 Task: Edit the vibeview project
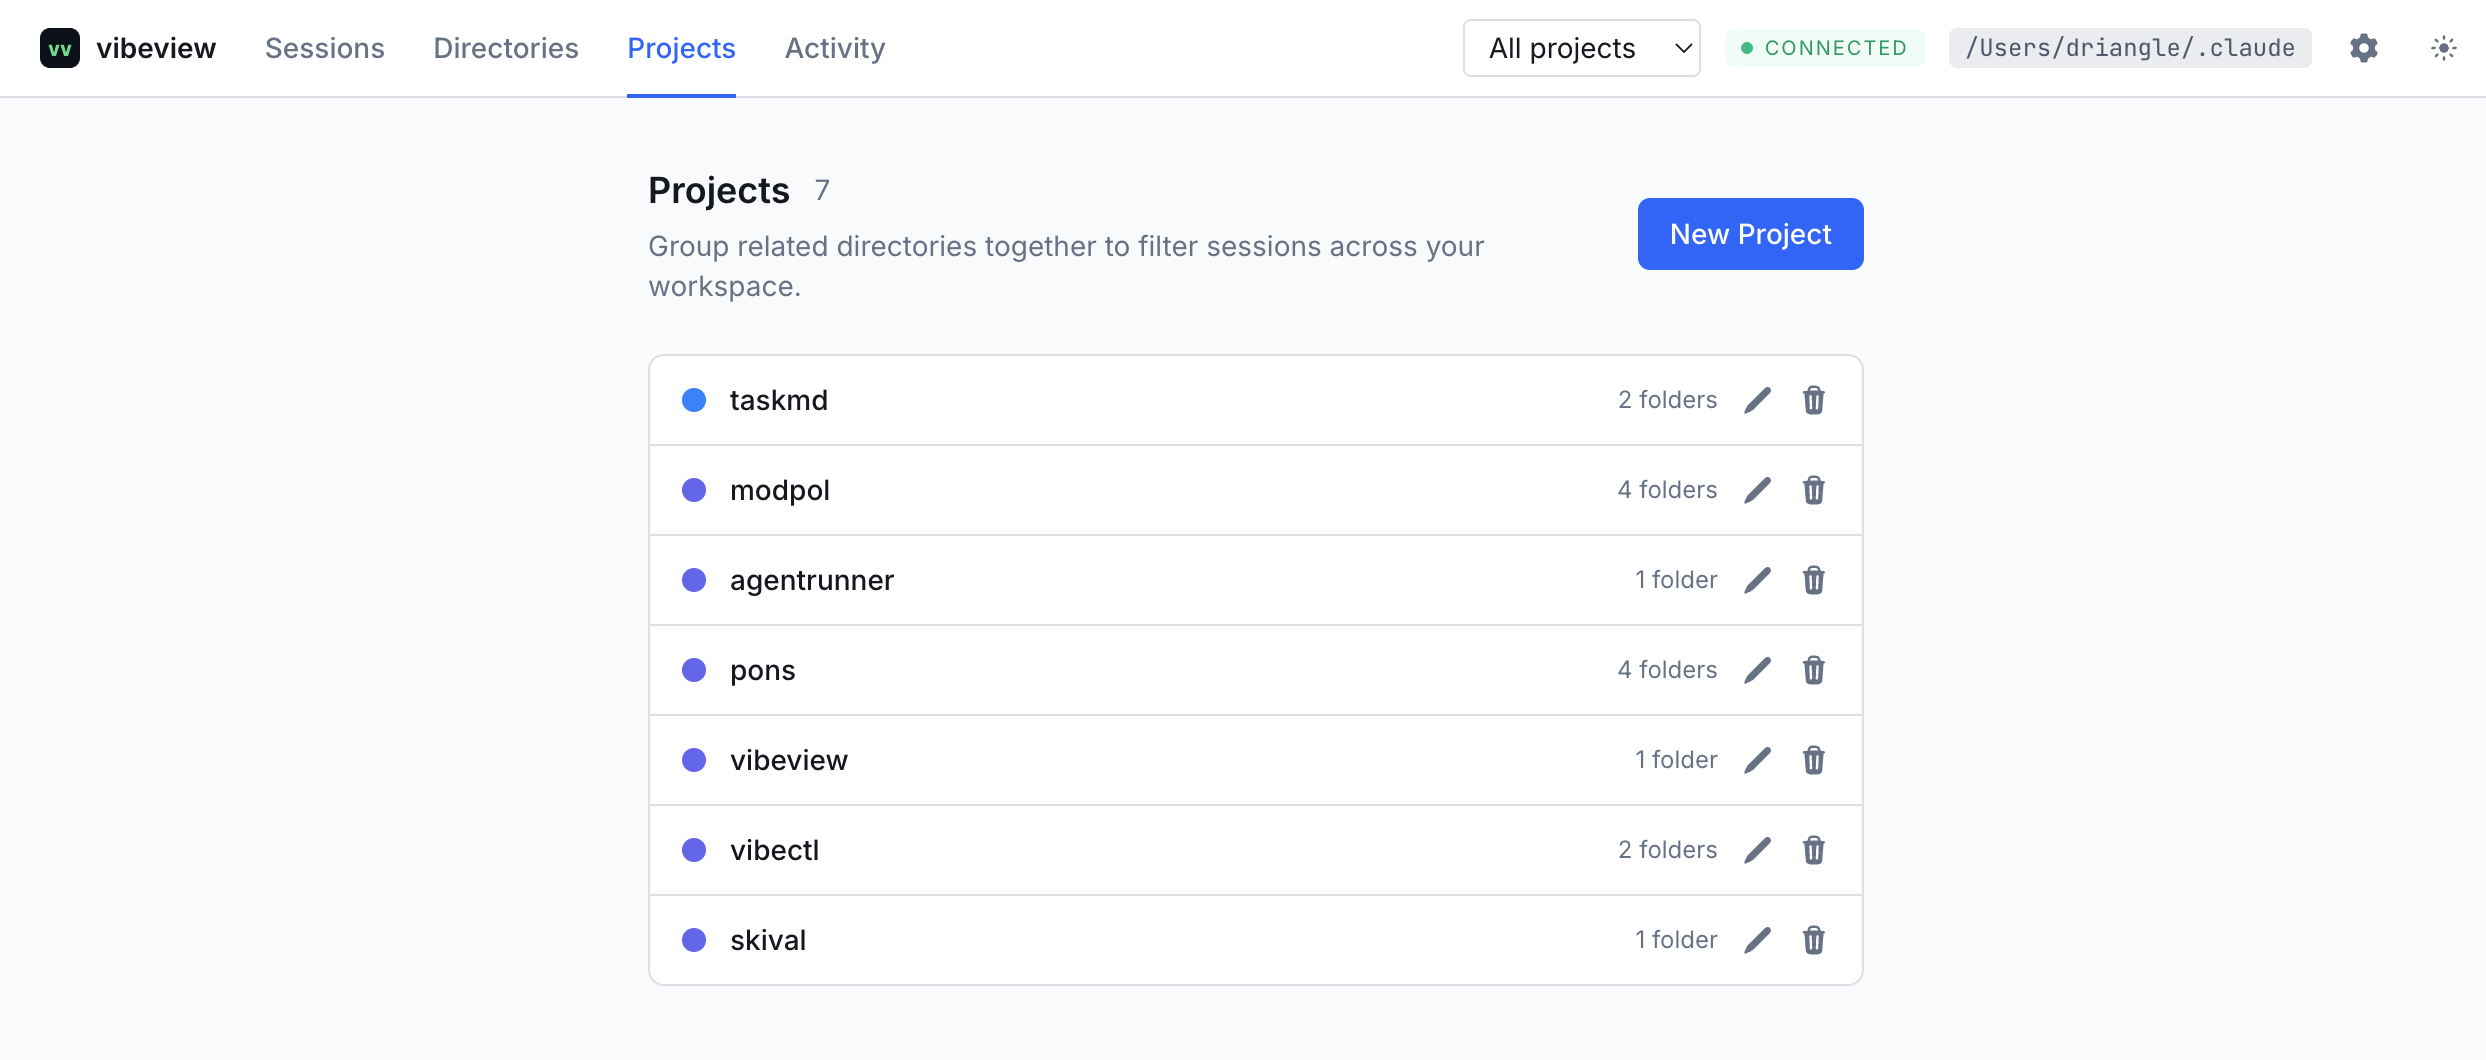(x=1758, y=760)
